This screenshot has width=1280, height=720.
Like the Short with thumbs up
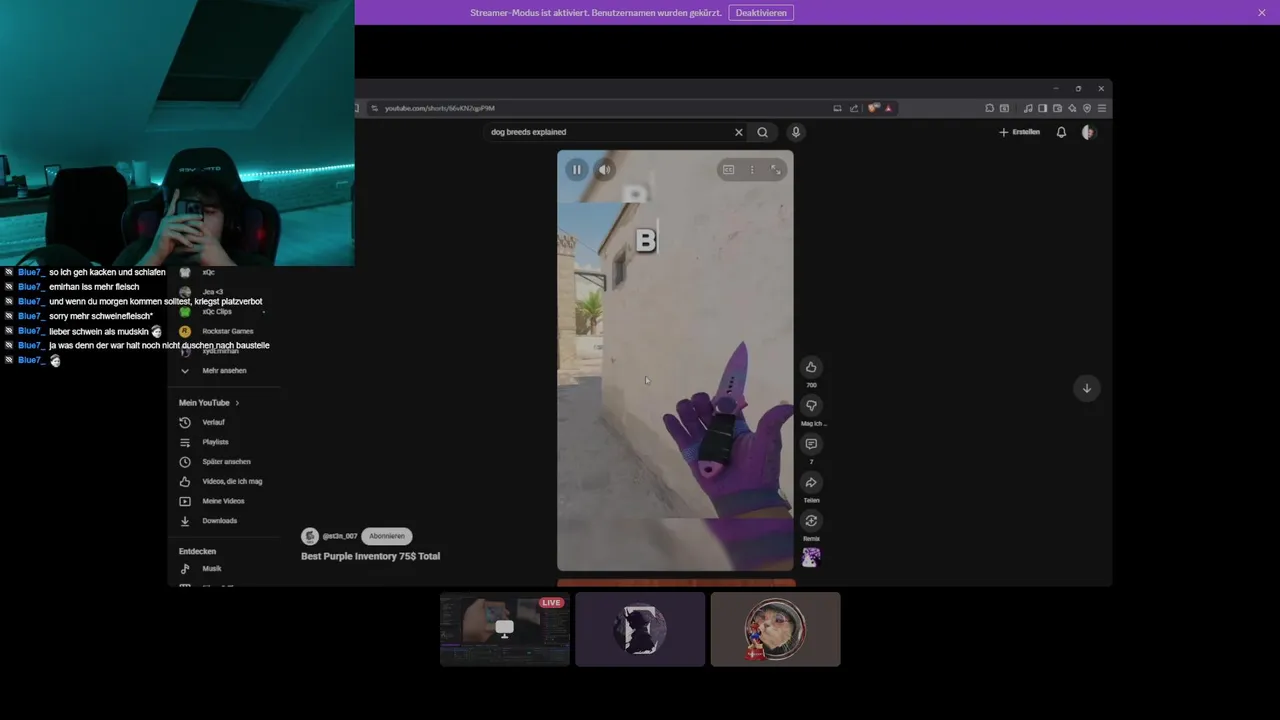(x=811, y=367)
